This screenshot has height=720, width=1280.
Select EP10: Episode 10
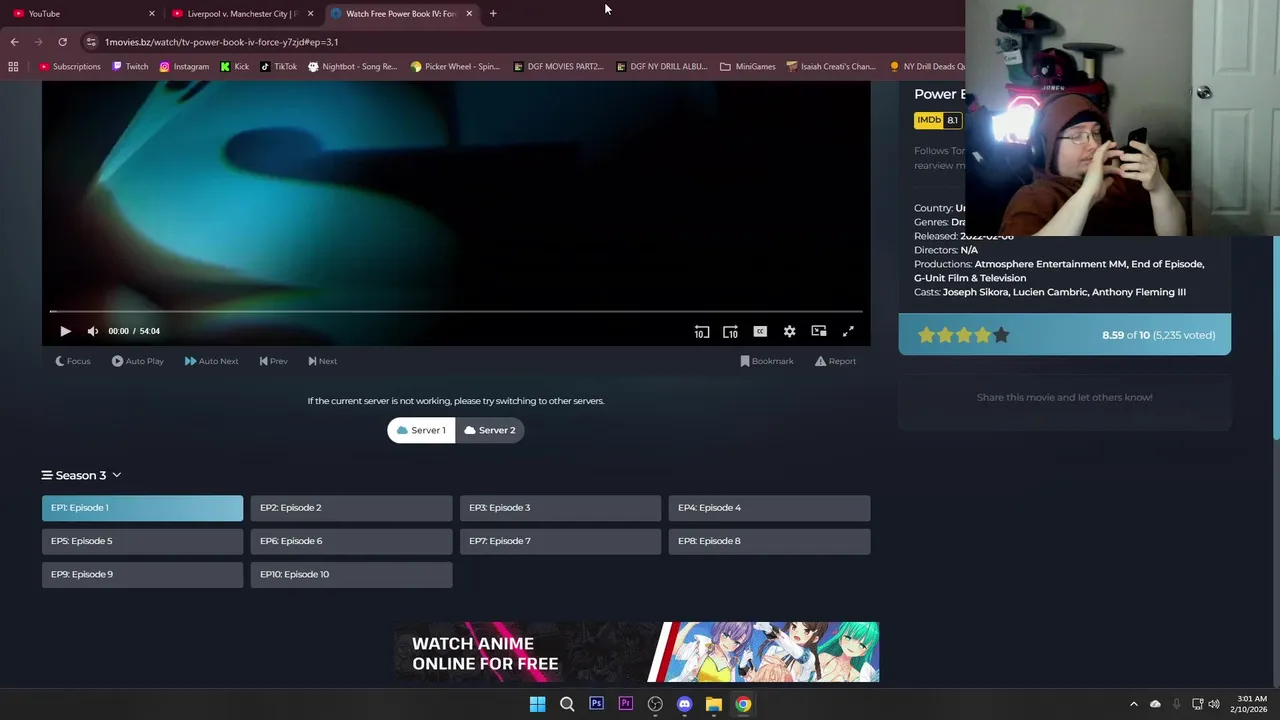tap(351, 574)
